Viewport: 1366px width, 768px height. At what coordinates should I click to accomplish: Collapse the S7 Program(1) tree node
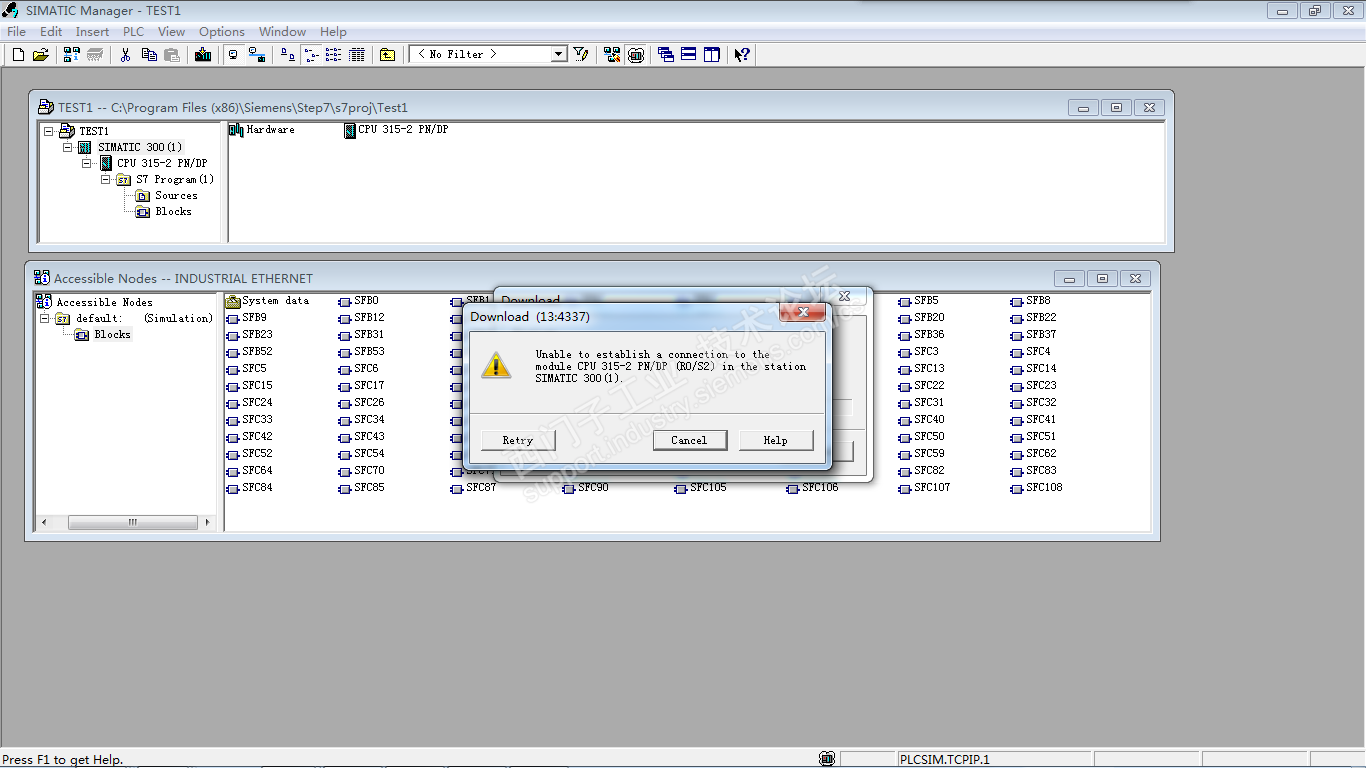click(x=106, y=179)
